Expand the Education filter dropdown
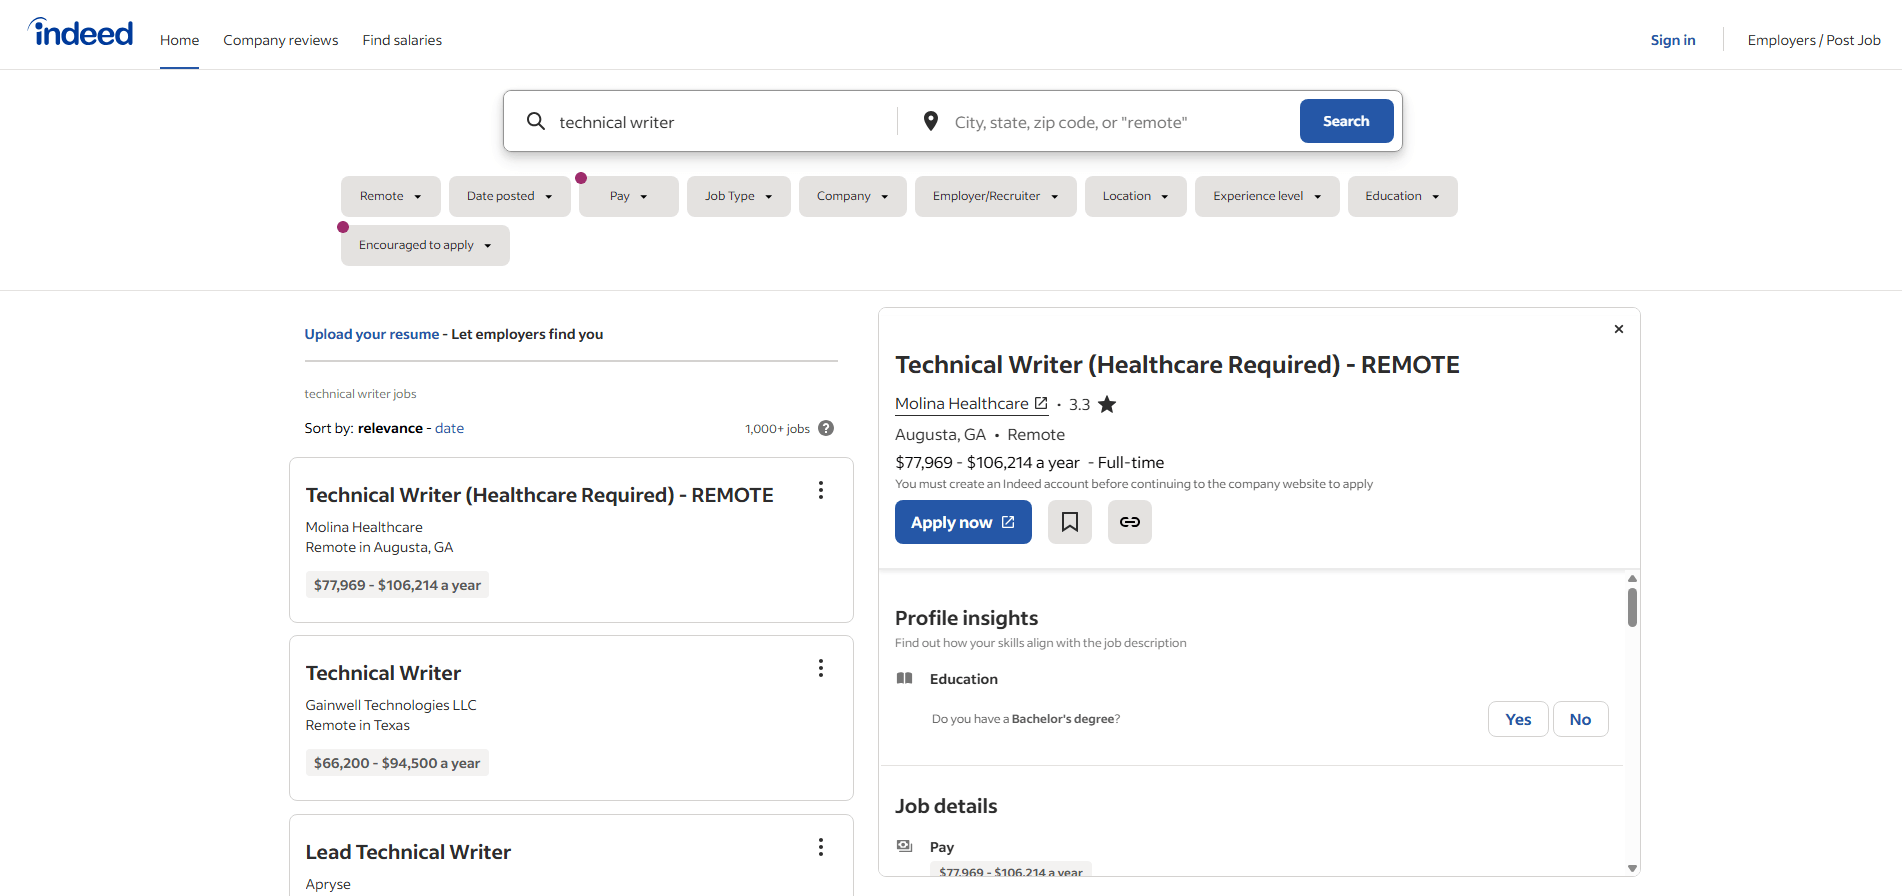This screenshot has height=896, width=1902. coord(1403,196)
